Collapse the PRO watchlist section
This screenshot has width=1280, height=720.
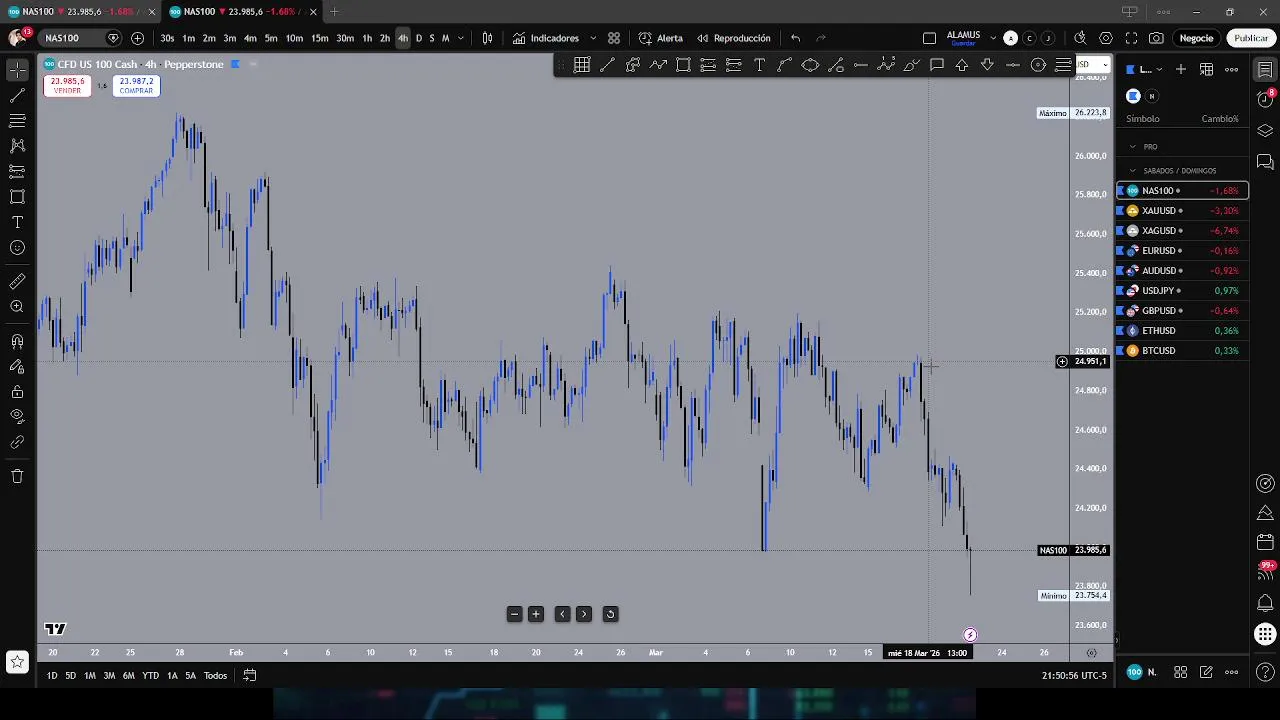pos(1133,146)
